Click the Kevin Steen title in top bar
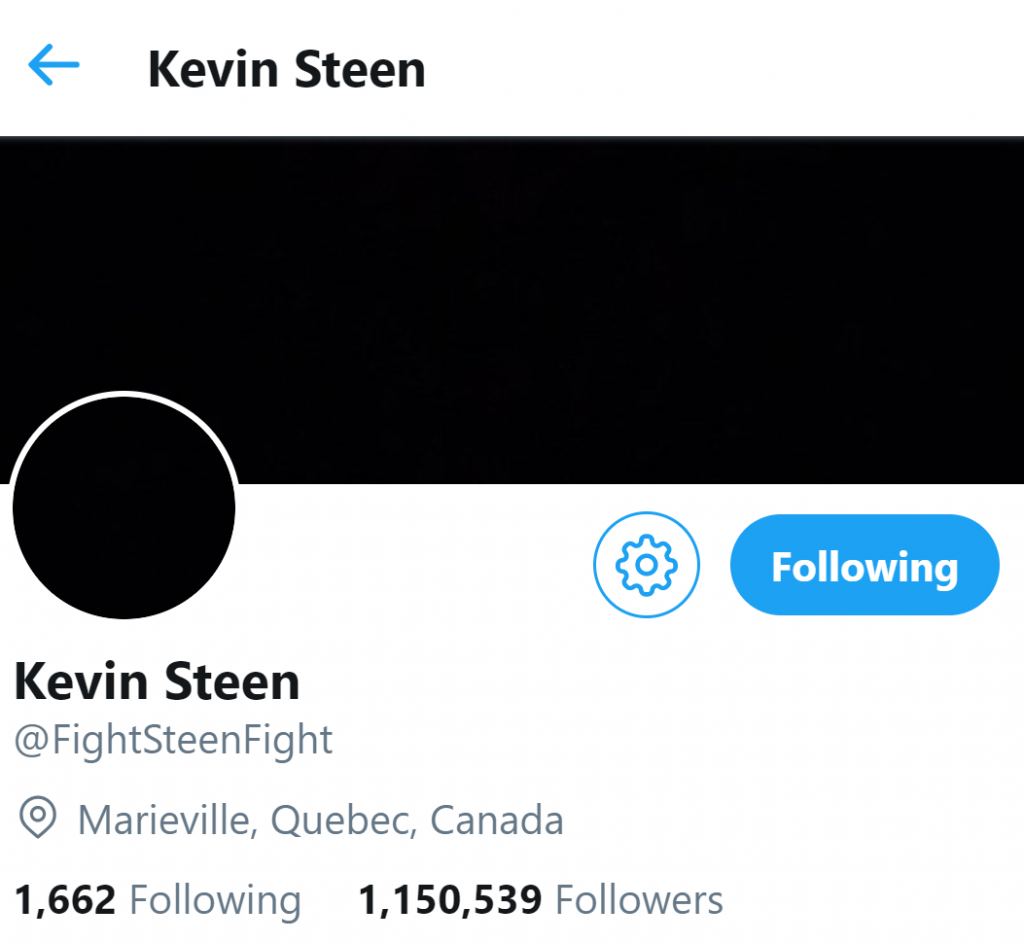1024x943 pixels. coord(287,69)
